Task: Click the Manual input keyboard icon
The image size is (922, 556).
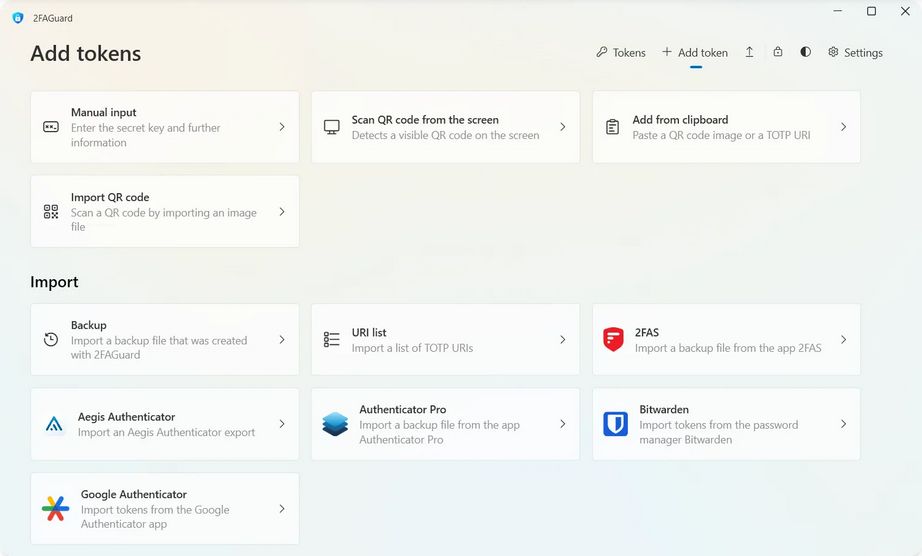Action: (51, 127)
